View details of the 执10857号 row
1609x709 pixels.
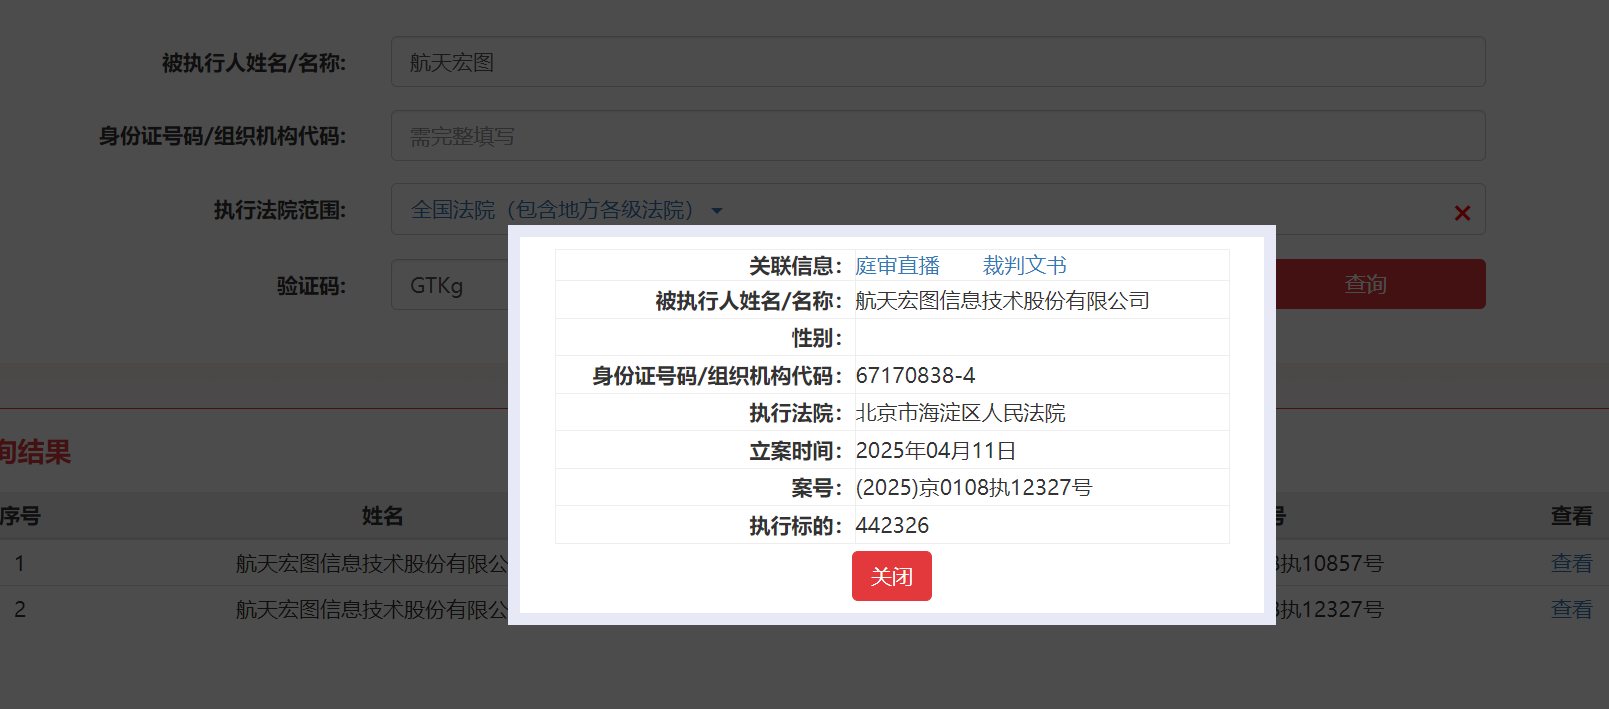pos(1571,563)
